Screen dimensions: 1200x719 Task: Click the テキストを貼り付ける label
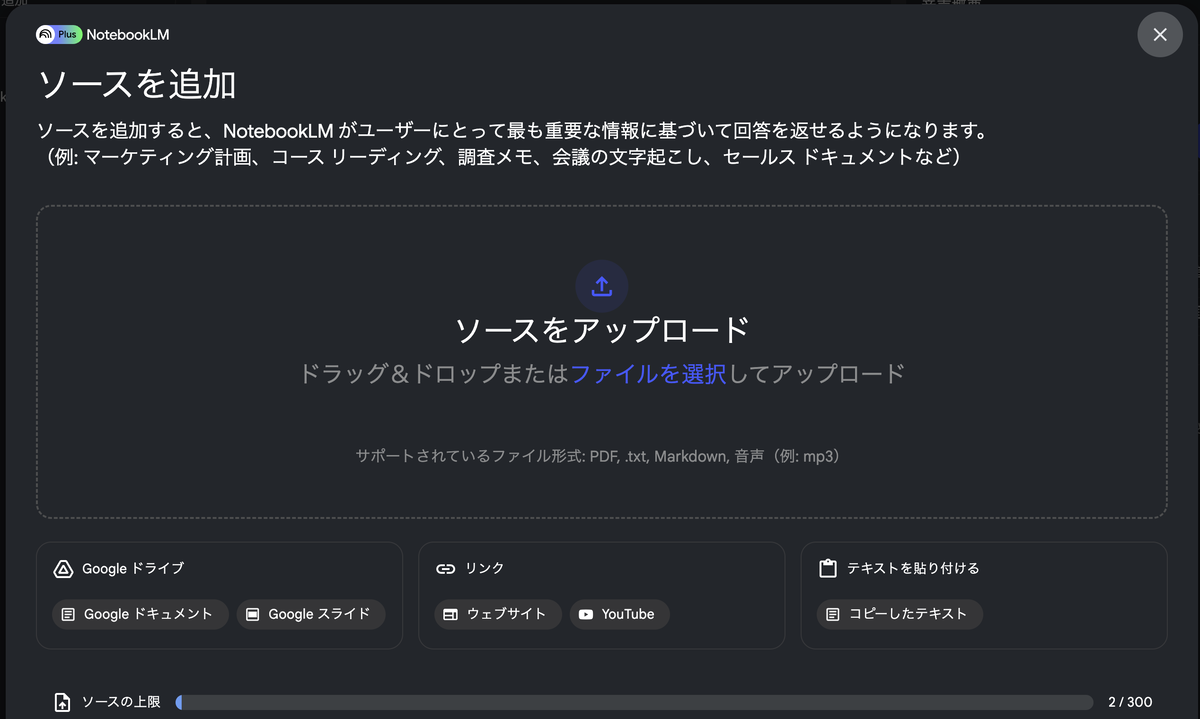click(913, 569)
